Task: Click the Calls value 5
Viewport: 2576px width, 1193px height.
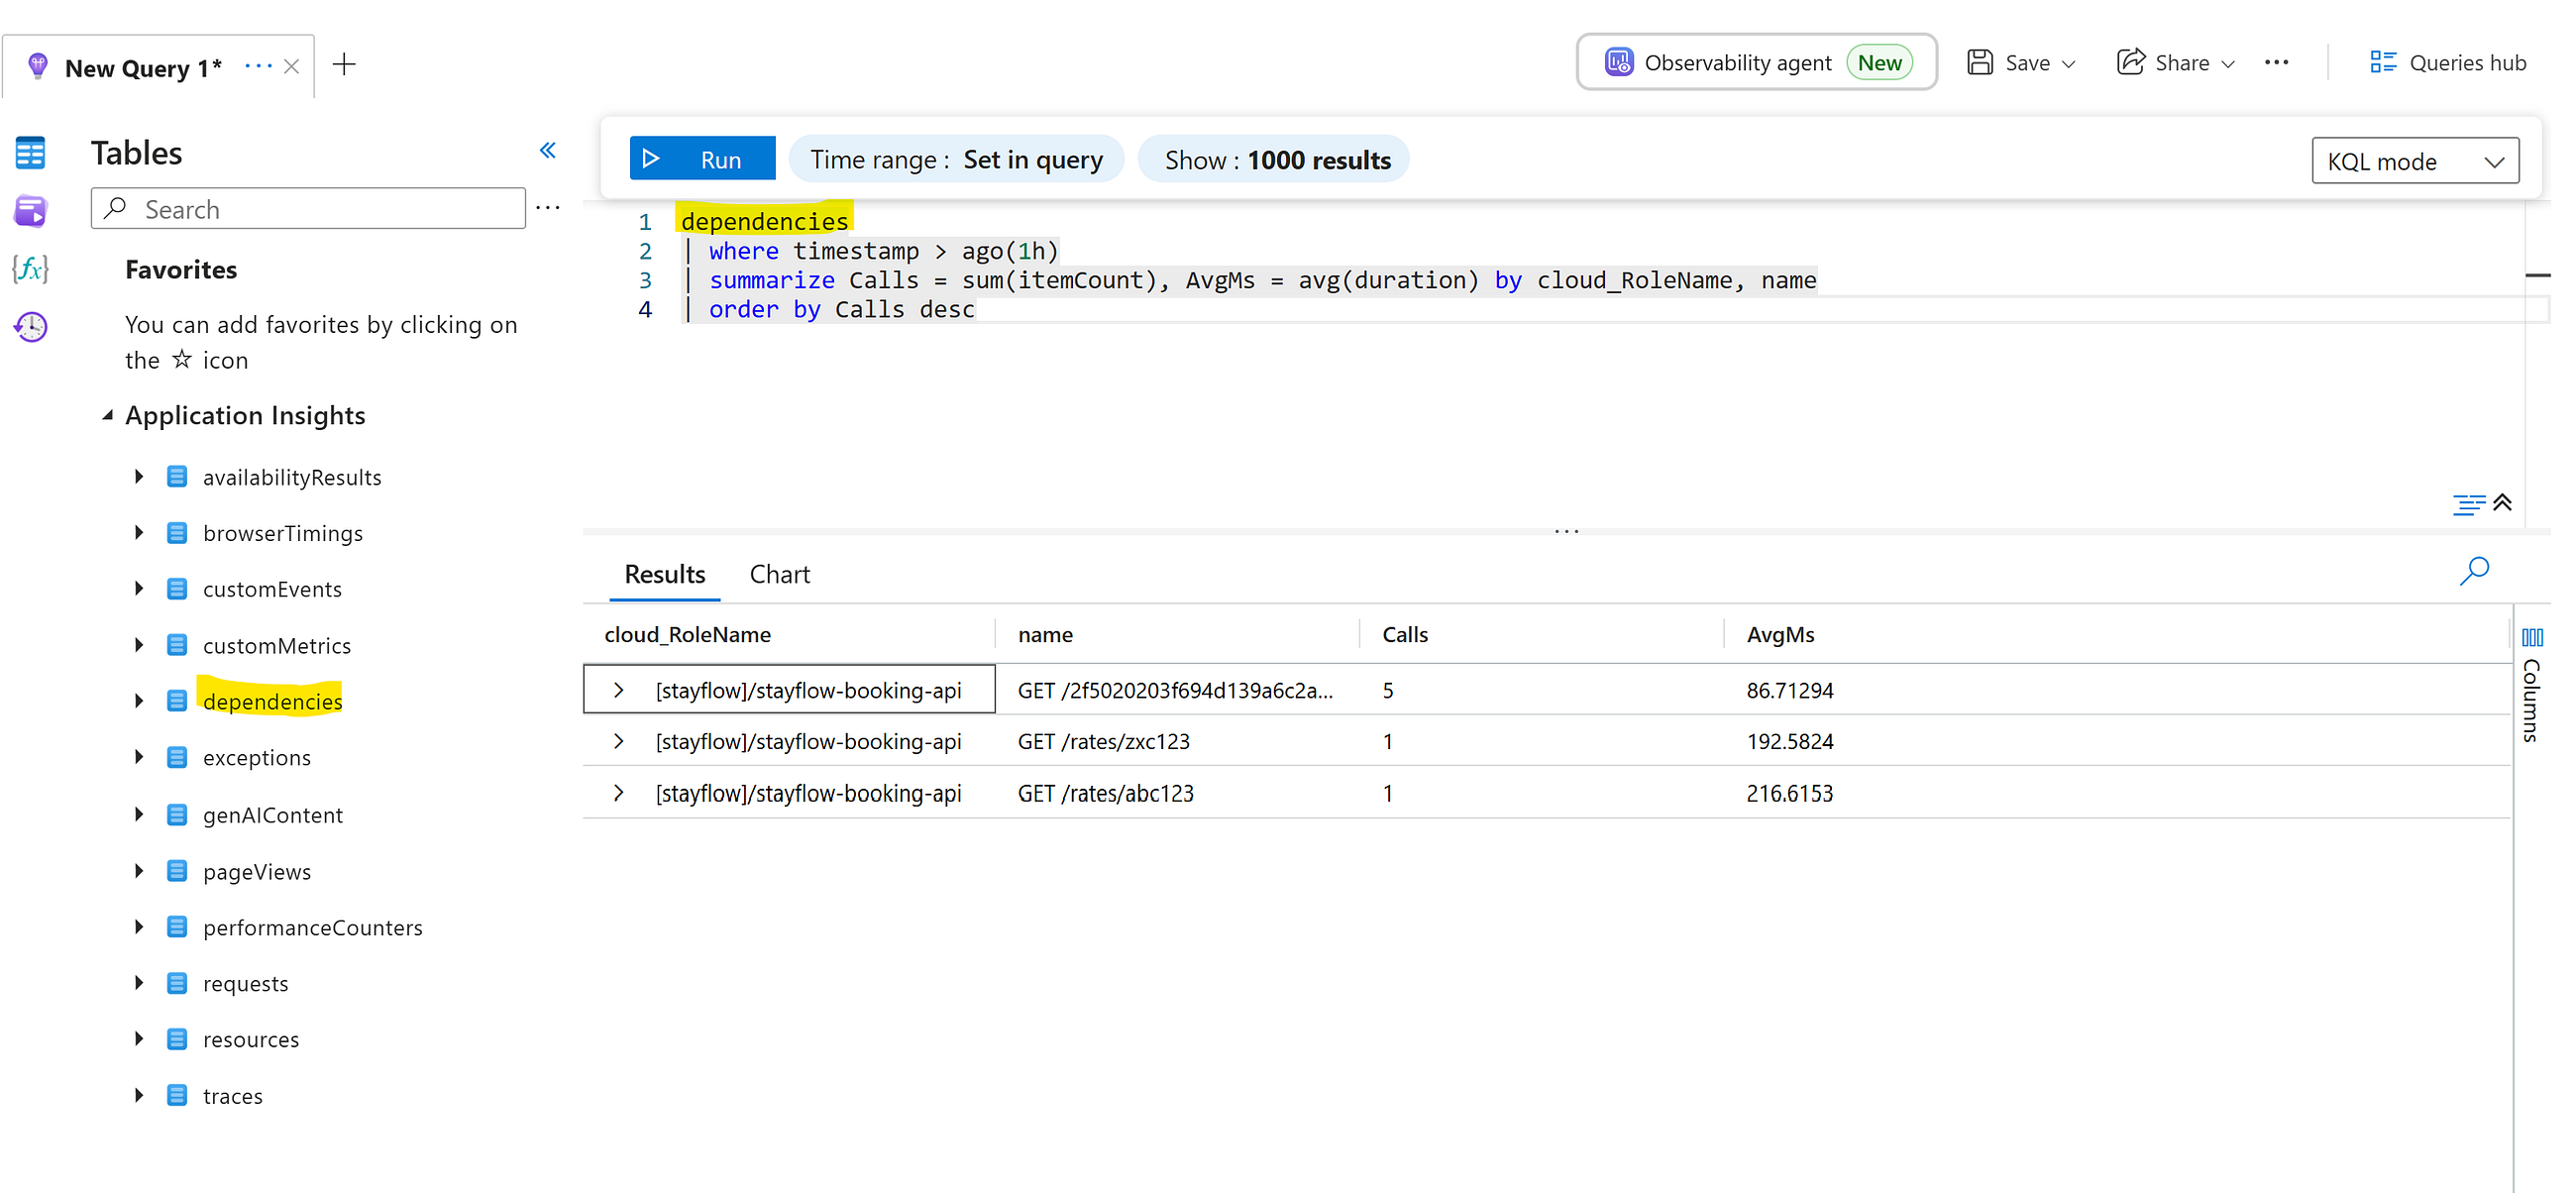Action: click(1388, 690)
